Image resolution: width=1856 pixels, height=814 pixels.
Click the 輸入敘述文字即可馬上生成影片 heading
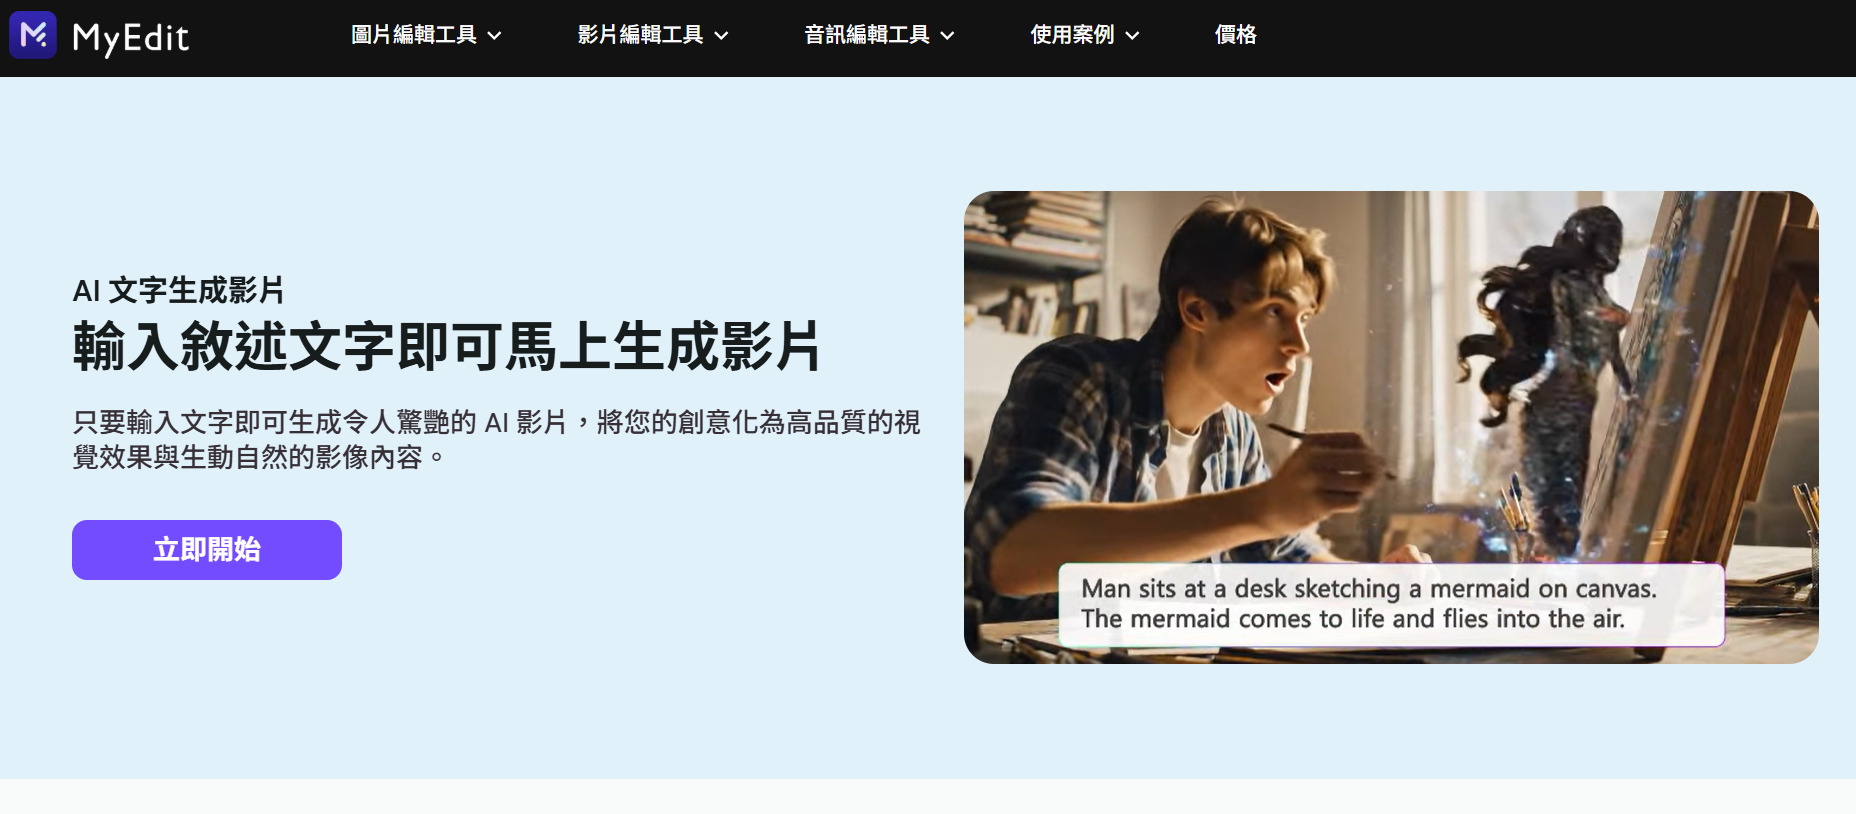point(447,347)
